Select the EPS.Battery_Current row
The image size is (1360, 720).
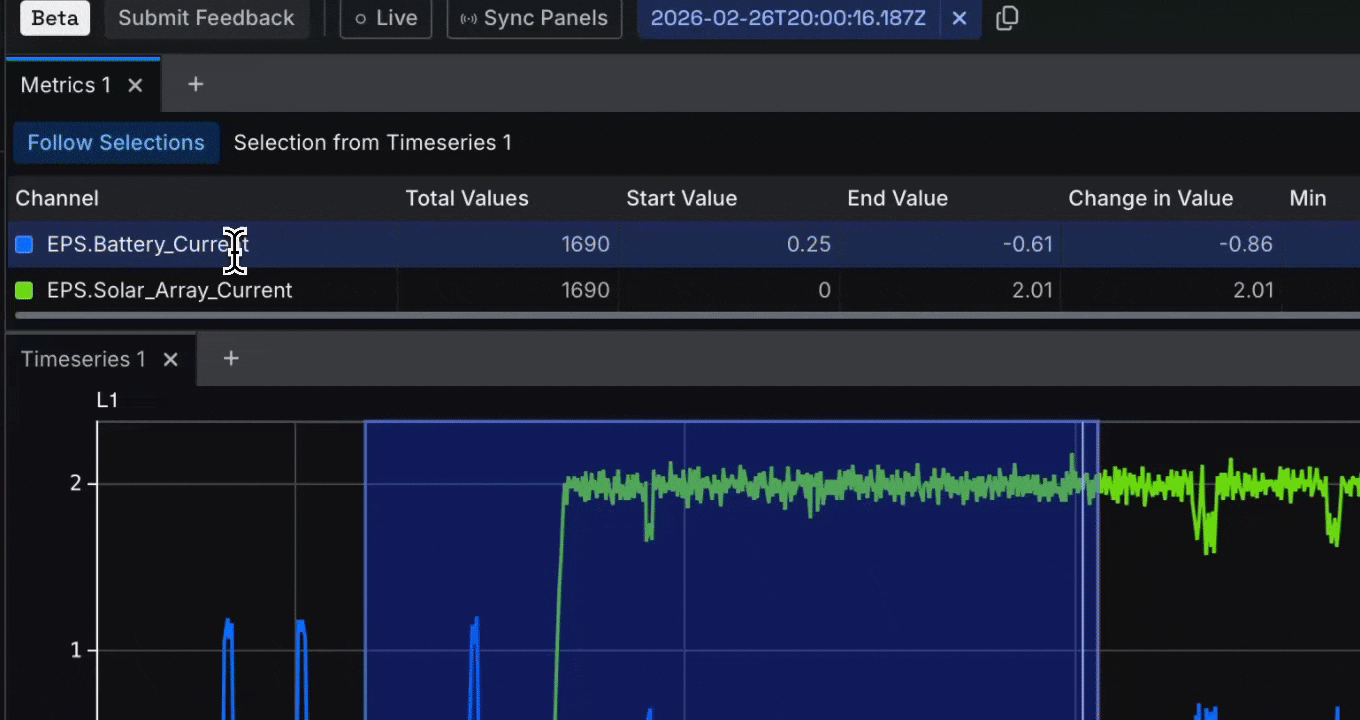[x=684, y=244]
